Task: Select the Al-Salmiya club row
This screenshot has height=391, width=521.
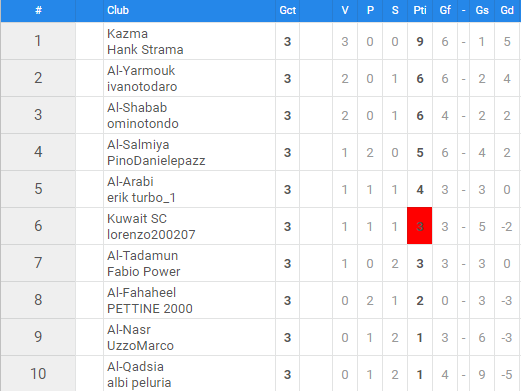Action: (x=261, y=152)
